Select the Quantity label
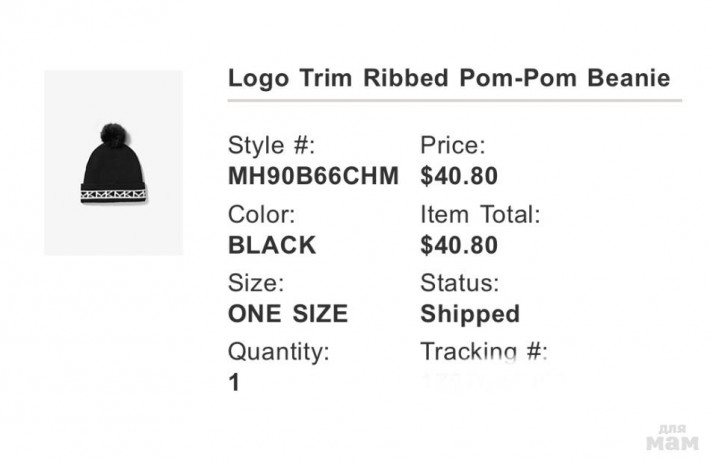 pyautogui.click(x=277, y=352)
